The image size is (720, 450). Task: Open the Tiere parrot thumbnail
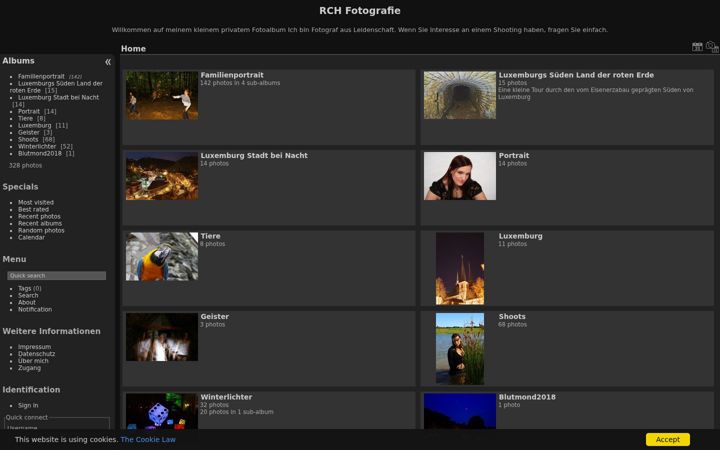[x=162, y=256]
